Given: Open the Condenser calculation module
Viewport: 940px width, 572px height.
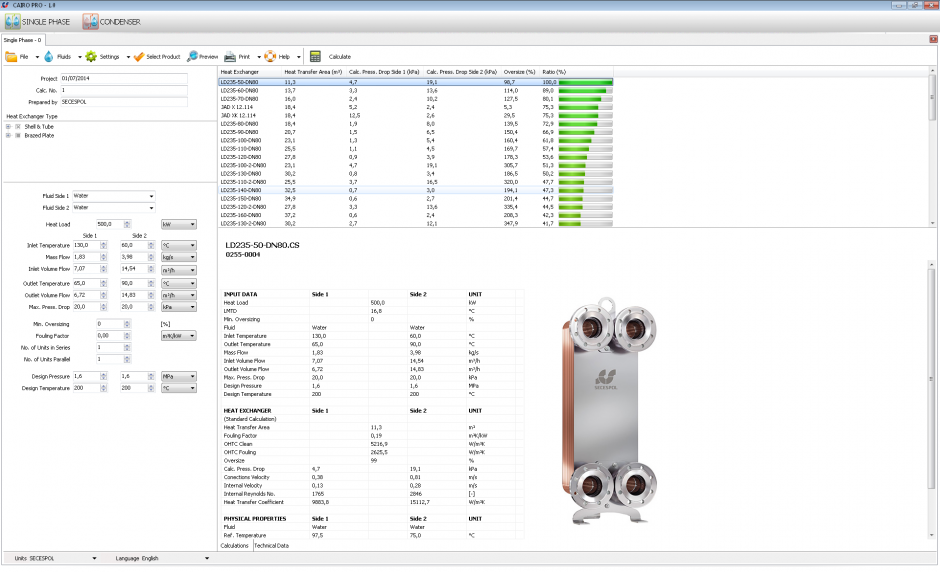Looking at the screenshot, I should [112, 22].
